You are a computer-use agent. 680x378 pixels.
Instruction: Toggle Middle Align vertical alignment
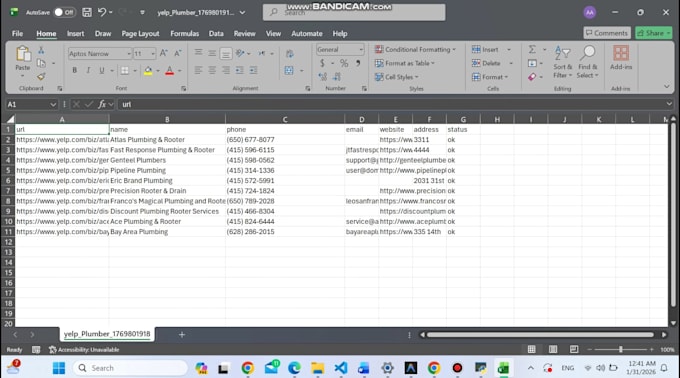tap(212, 53)
